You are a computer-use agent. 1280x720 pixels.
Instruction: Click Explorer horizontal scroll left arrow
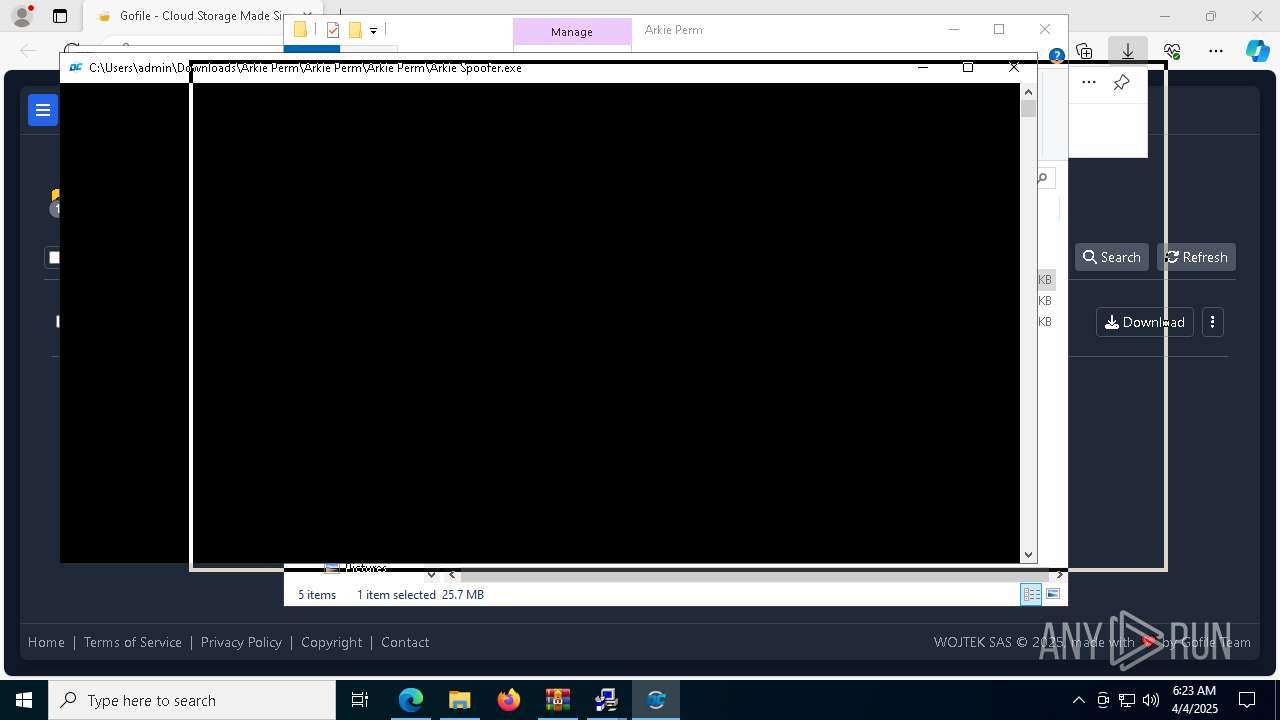[452, 575]
